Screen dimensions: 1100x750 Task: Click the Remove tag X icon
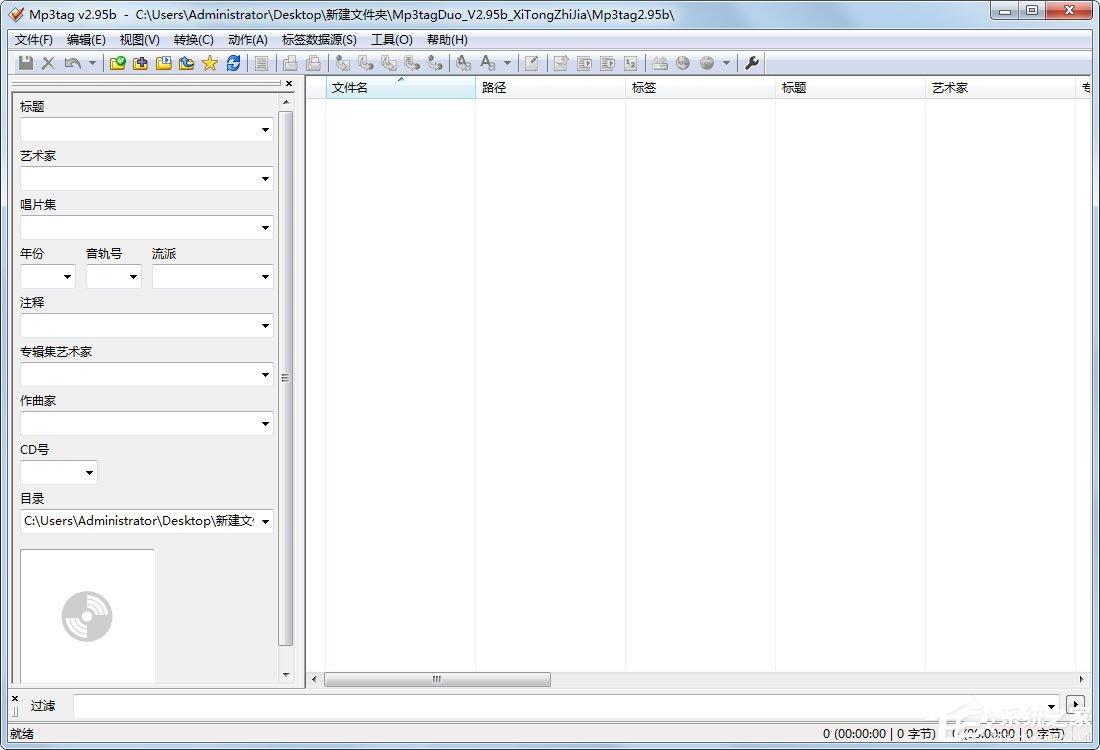coord(48,63)
